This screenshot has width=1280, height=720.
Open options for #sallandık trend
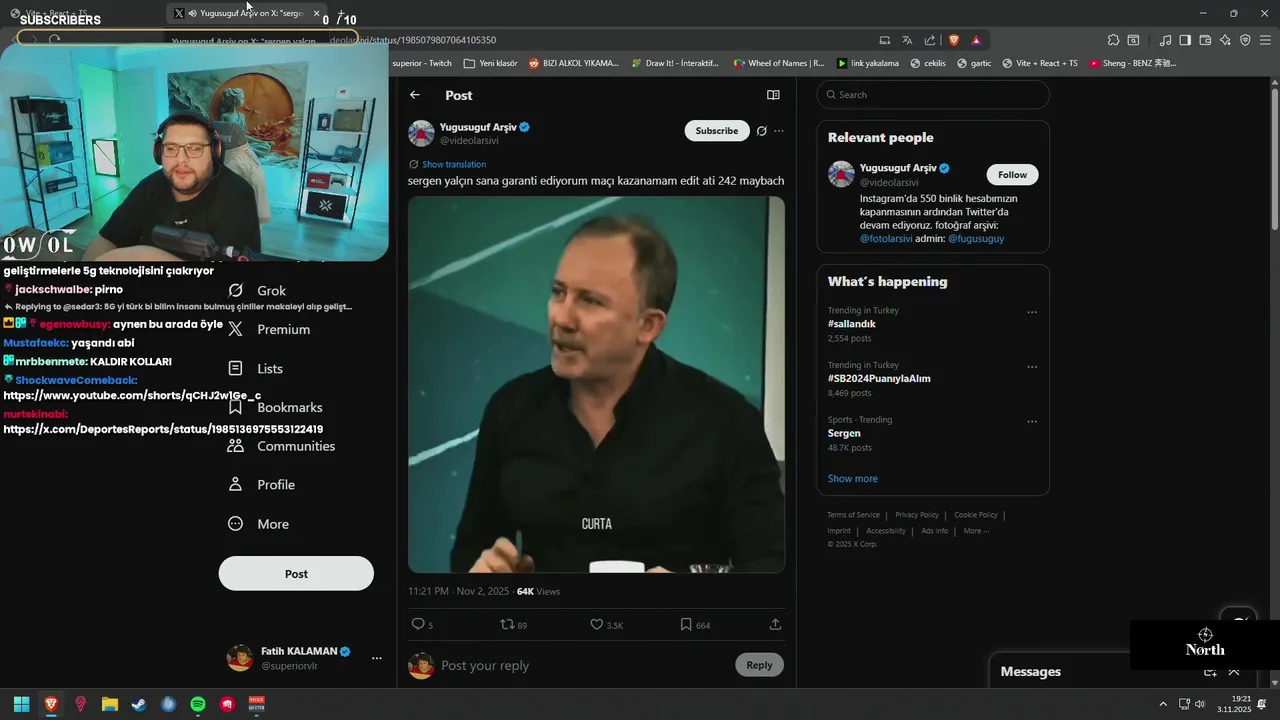[1032, 312]
